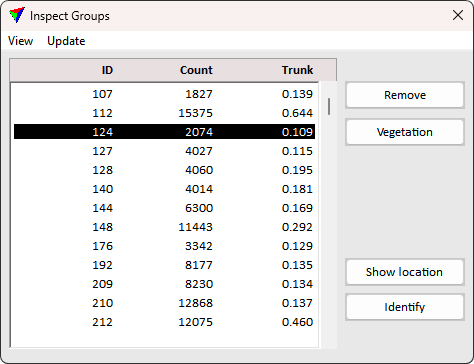Click the Inspect Groups application icon

coord(17,15)
